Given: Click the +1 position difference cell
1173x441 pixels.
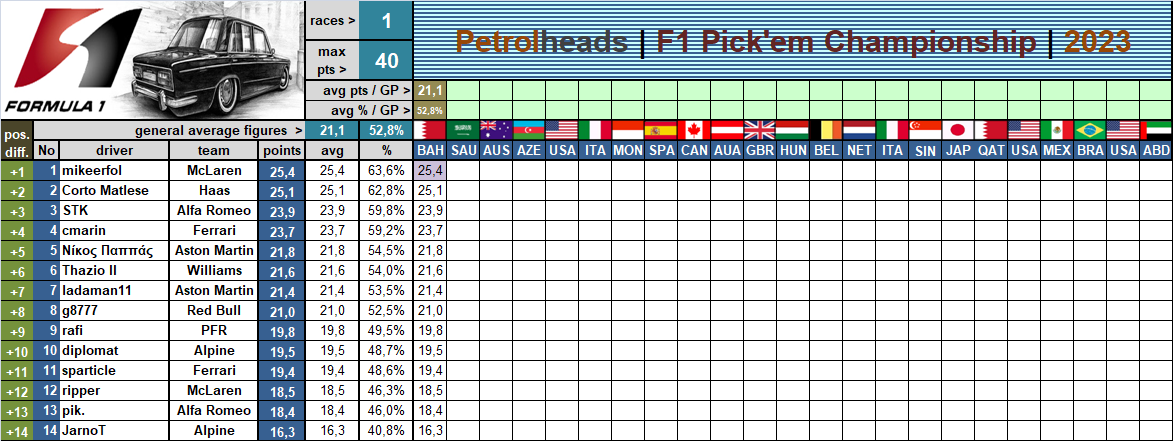Looking at the screenshot, I should 16,170.
